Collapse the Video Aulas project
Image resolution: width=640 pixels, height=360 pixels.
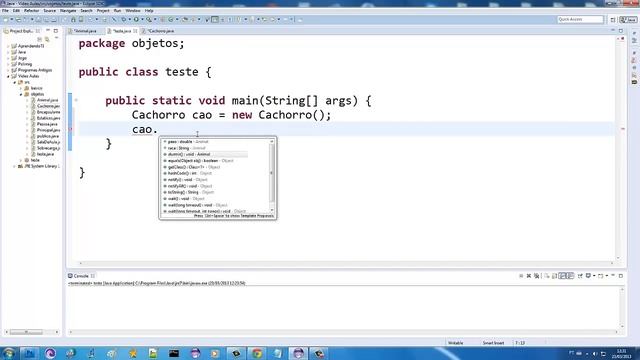coord(8,76)
